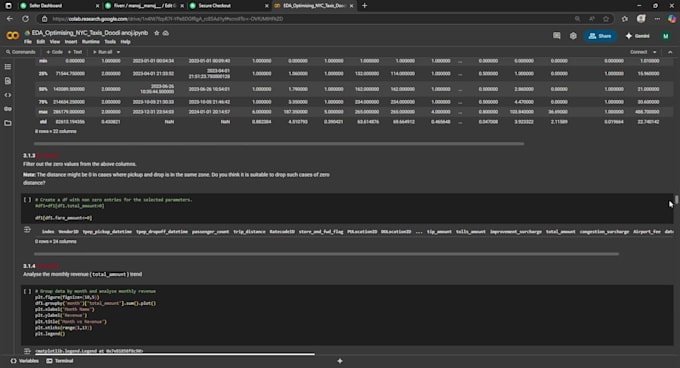680x368 pixels.
Task: Open the File menu
Action: [28, 42]
